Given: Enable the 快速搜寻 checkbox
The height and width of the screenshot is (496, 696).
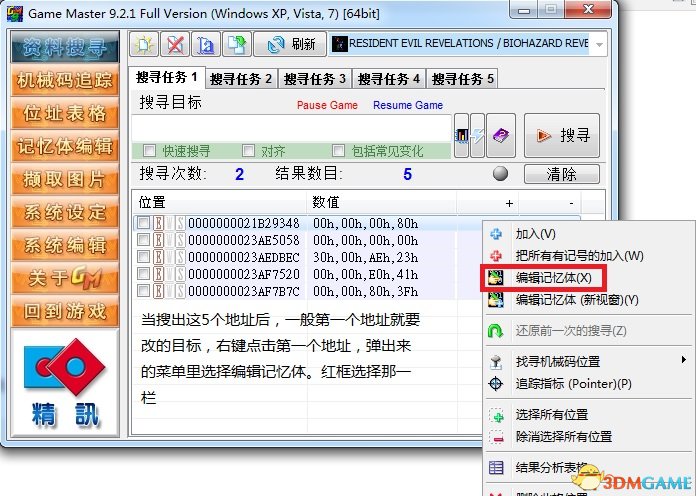Looking at the screenshot, I should [x=150, y=151].
